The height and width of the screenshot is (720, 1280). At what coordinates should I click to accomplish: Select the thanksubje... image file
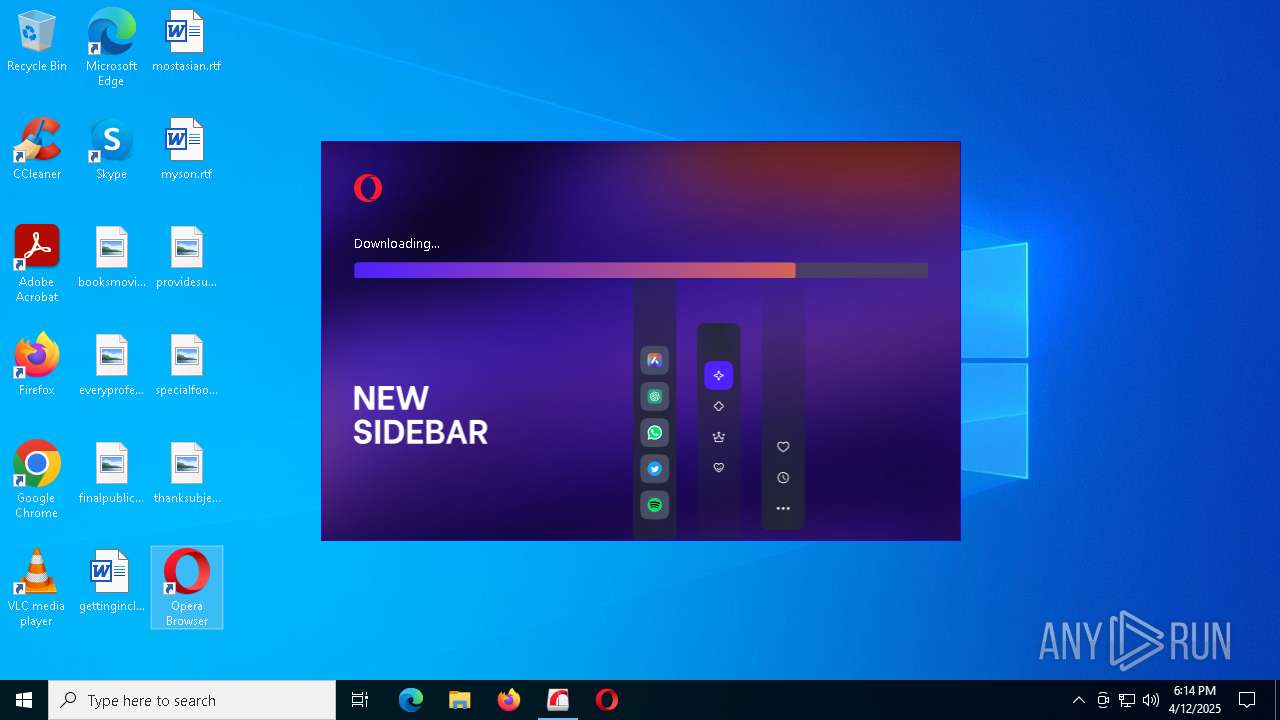point(186,473)
